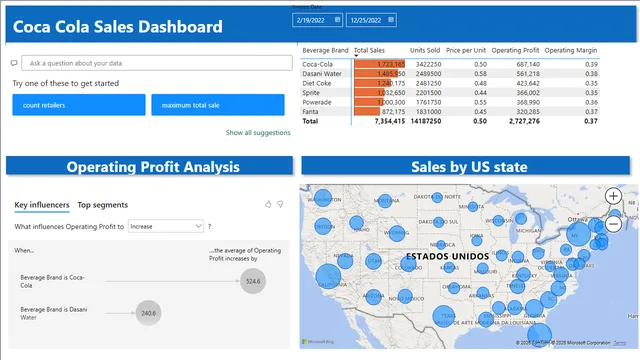Open the start date calendar picker icon
Viewport: 640px width, 360px height.
338,20
